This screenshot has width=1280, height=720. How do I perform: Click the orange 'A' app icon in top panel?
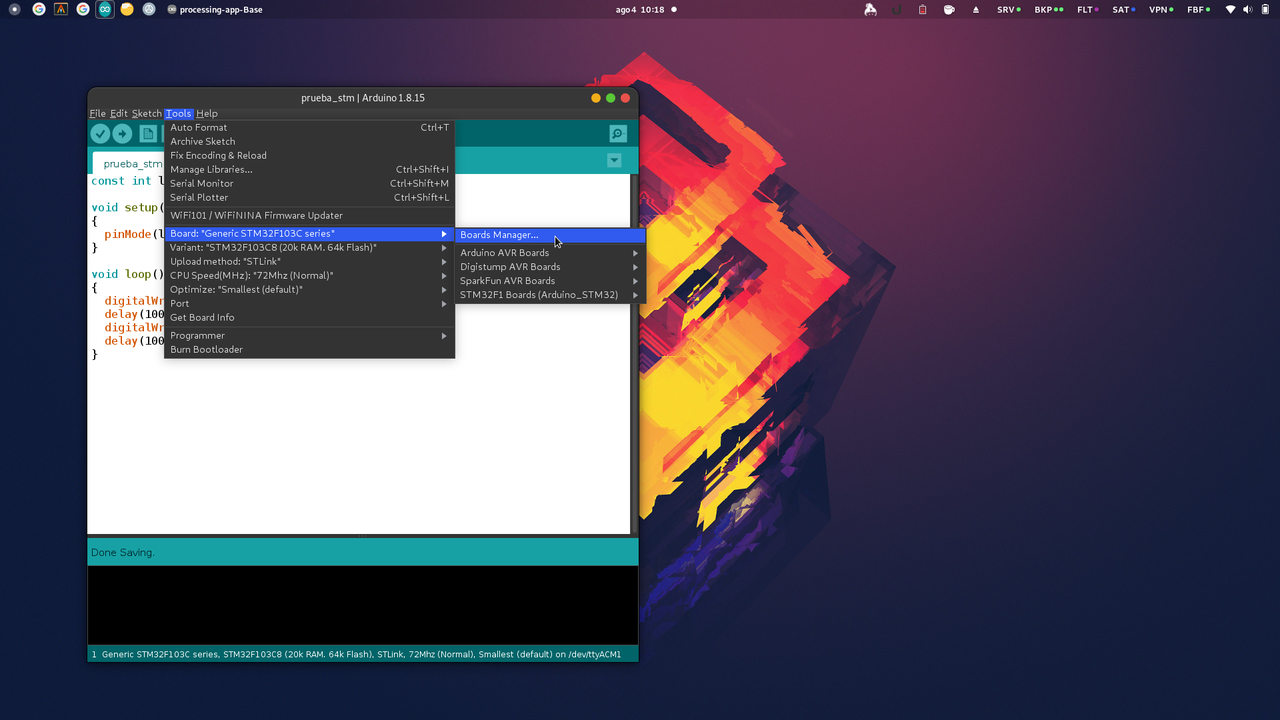click(x=61, y=9)
